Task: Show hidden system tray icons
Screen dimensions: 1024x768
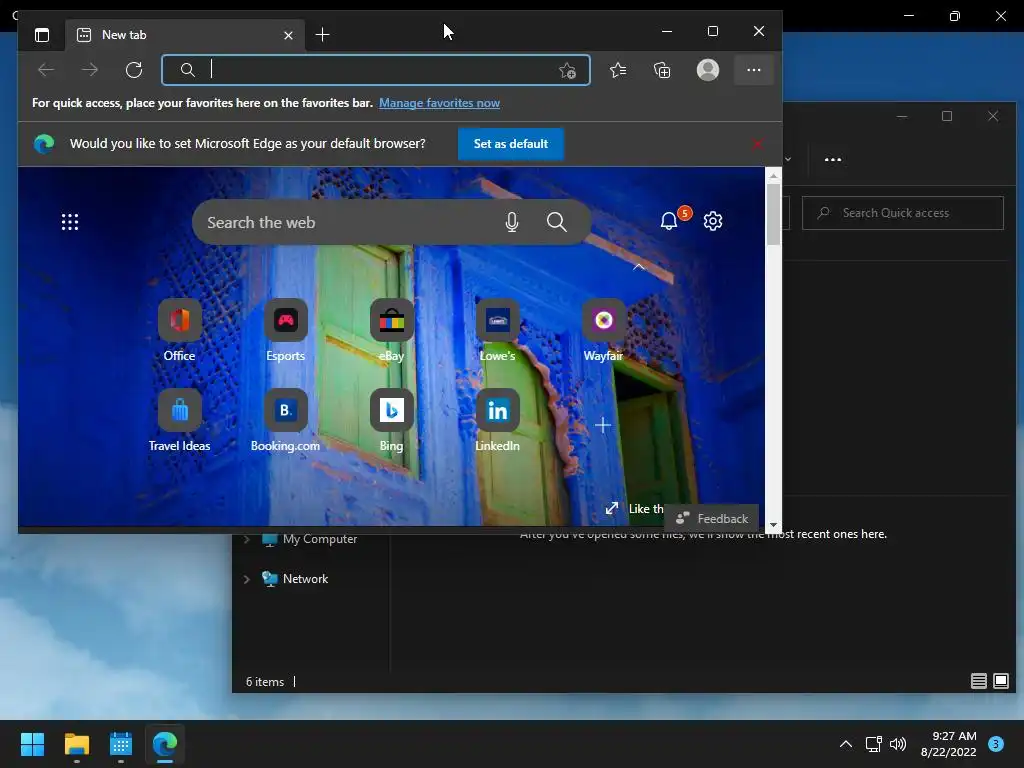Action: [846, 744]
